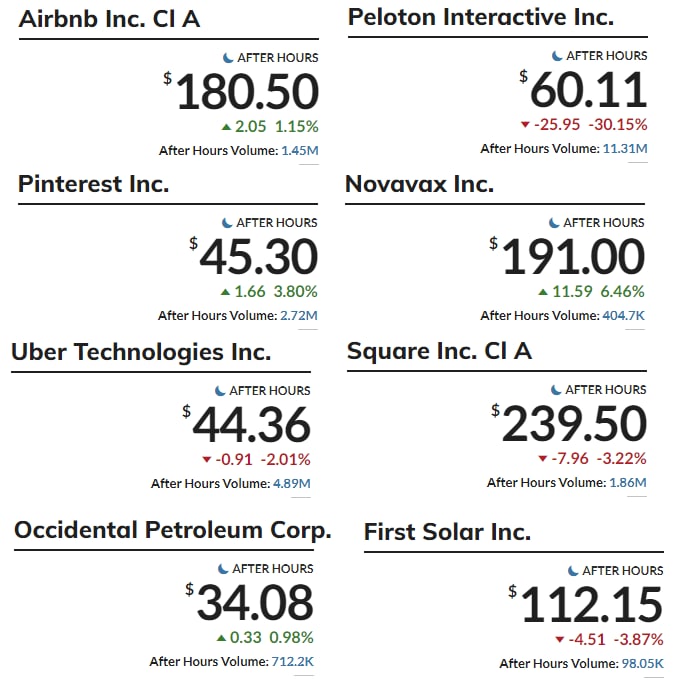Click the Novavax price $191.00

click(567, 257)
